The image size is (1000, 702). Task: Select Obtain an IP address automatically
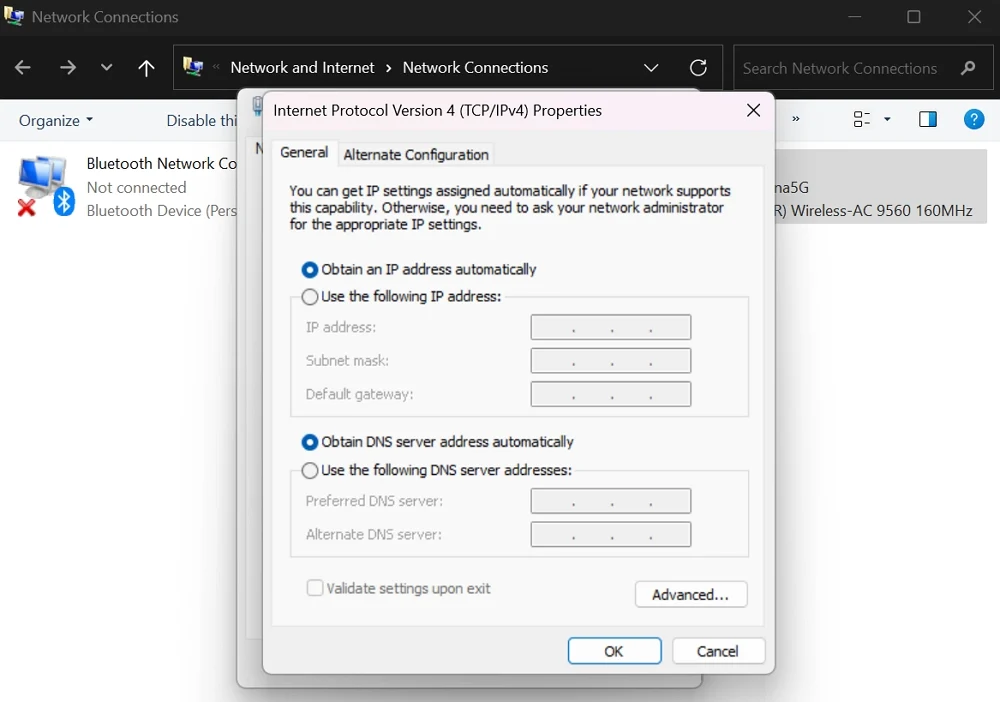tap(310, 270)
